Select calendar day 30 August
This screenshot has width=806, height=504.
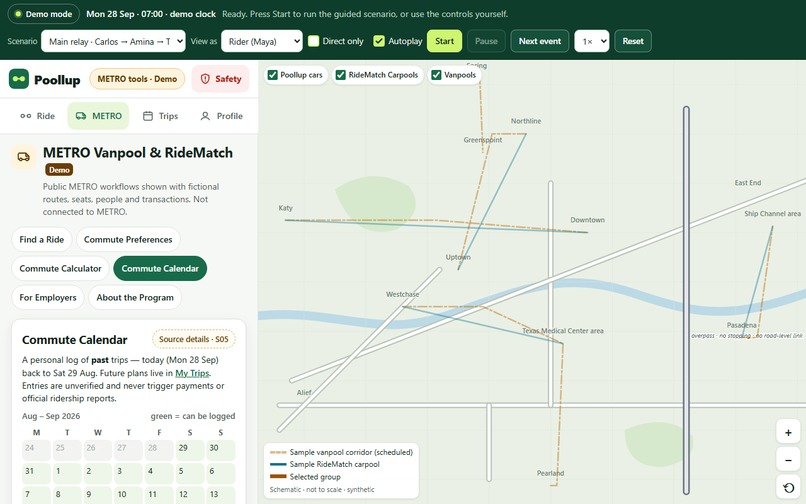click(221, 450)
